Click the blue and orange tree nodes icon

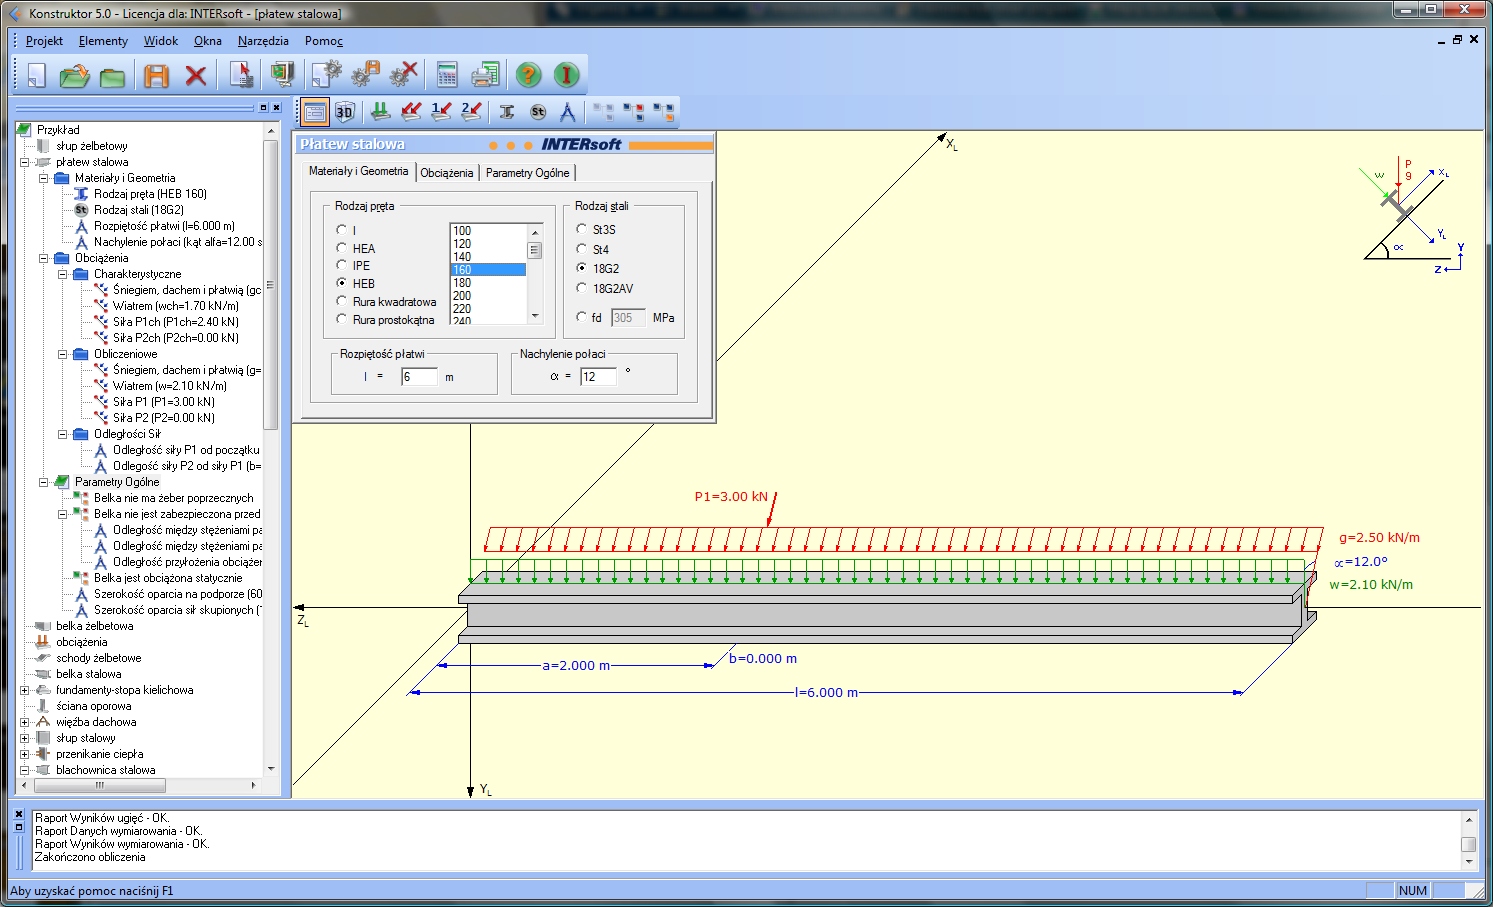tap(663, 112)
